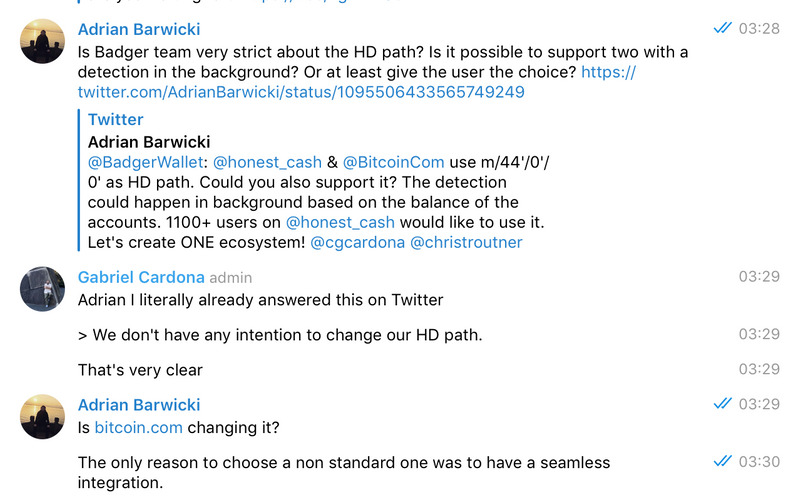Click the 03:29 timestamp of Gabriel's first message
This screenshot has height=501, width=800.
coord(759,277)
